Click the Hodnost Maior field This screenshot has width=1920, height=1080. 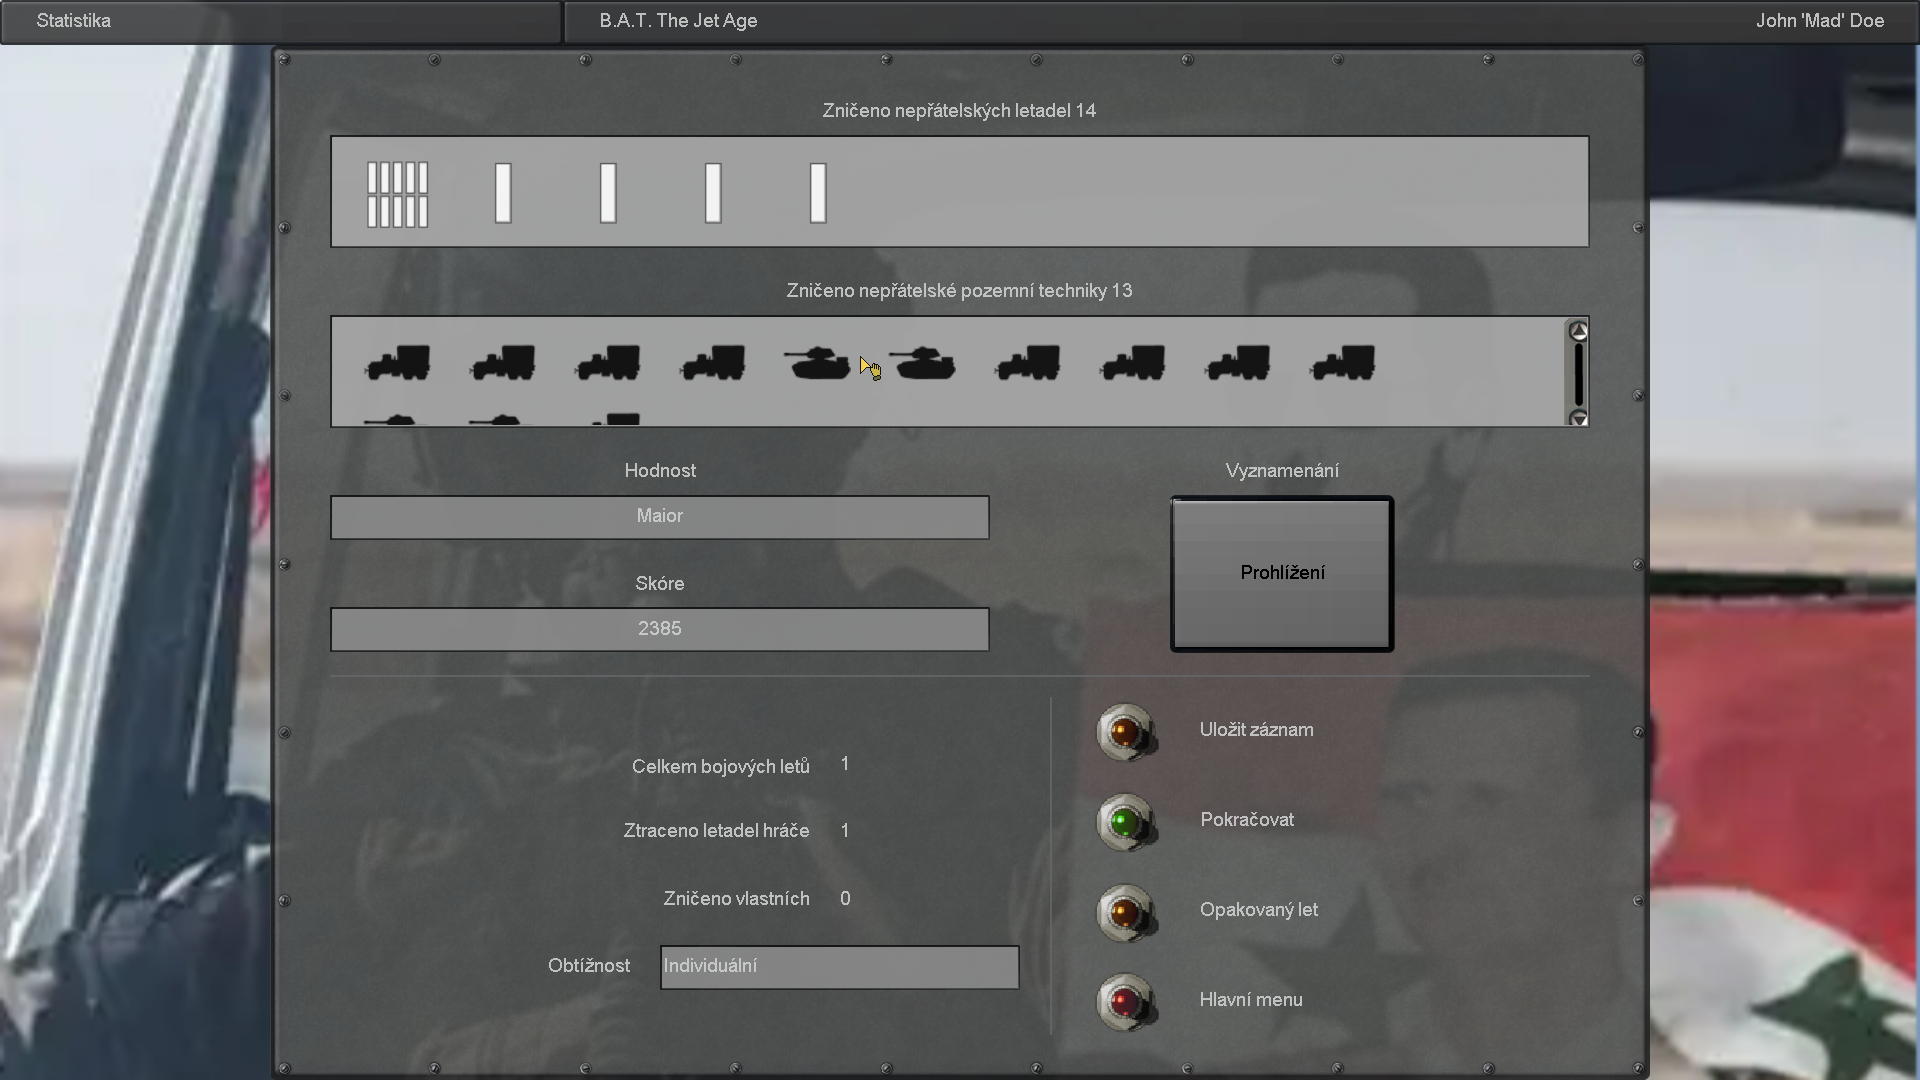(x=660, y=517)
